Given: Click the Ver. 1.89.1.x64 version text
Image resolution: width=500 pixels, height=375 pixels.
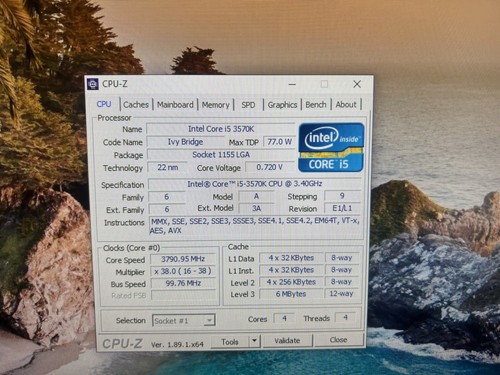Looking at the screenshot, I should [177, 344].
